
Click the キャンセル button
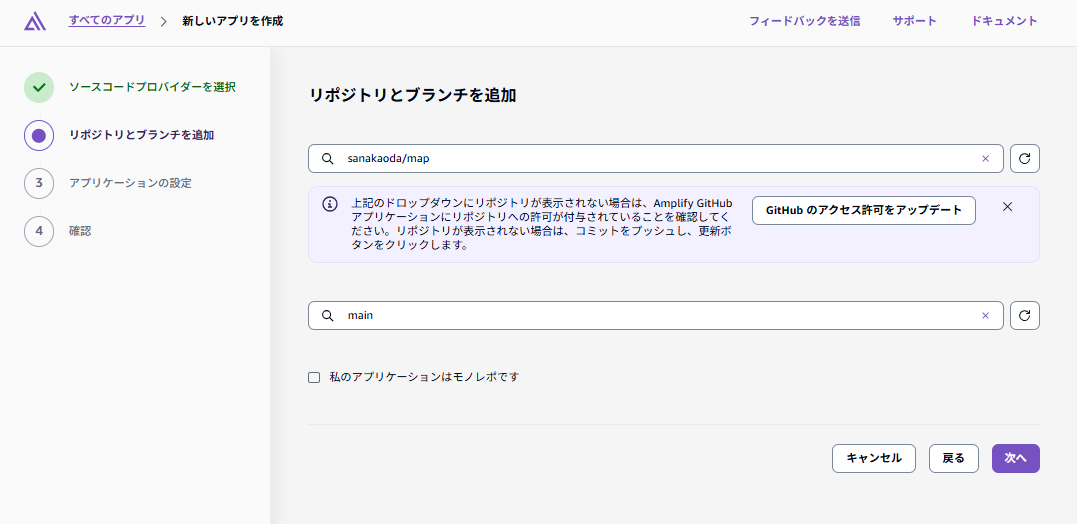pos(874,458)
